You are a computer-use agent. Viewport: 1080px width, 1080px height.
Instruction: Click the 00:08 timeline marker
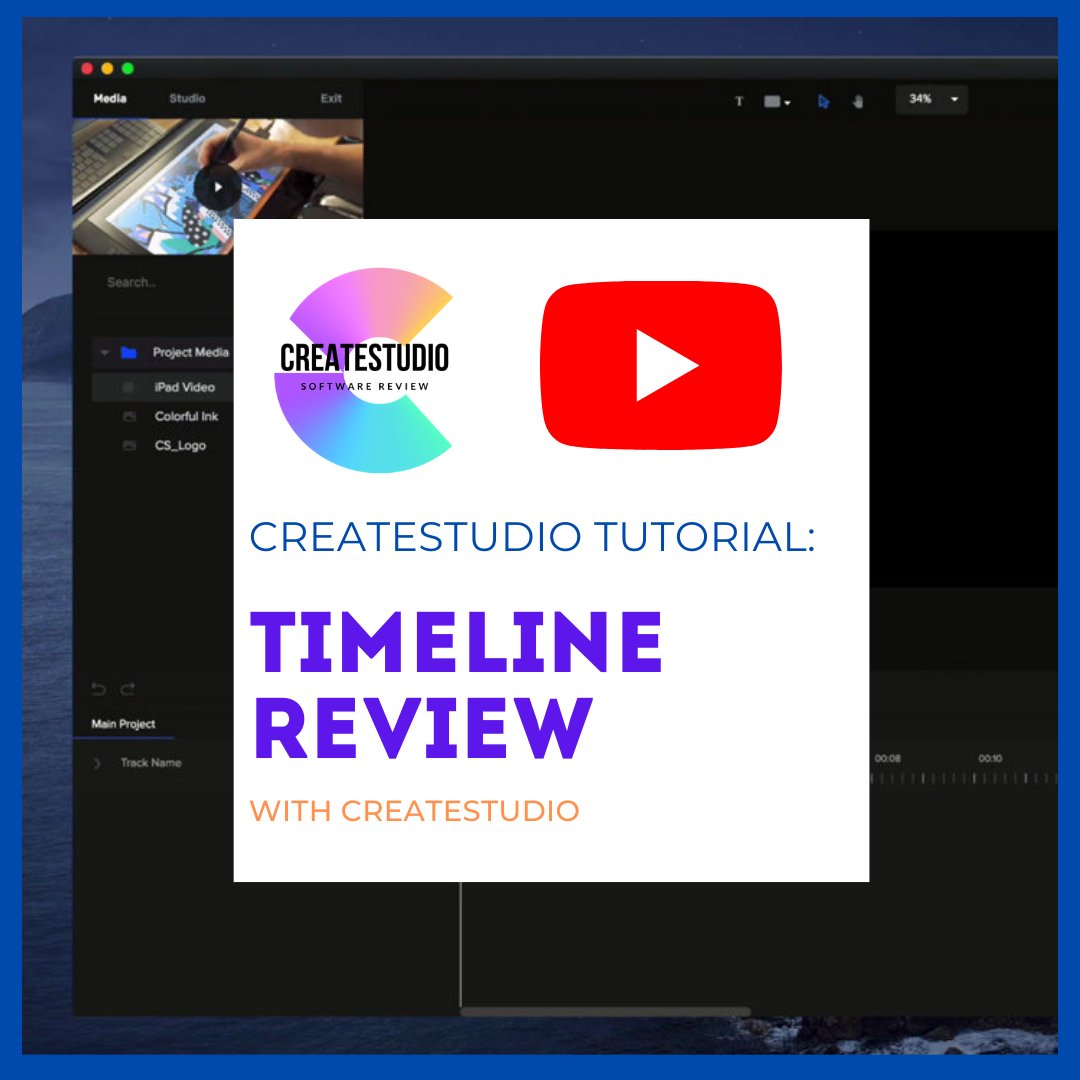coord(888,758)
